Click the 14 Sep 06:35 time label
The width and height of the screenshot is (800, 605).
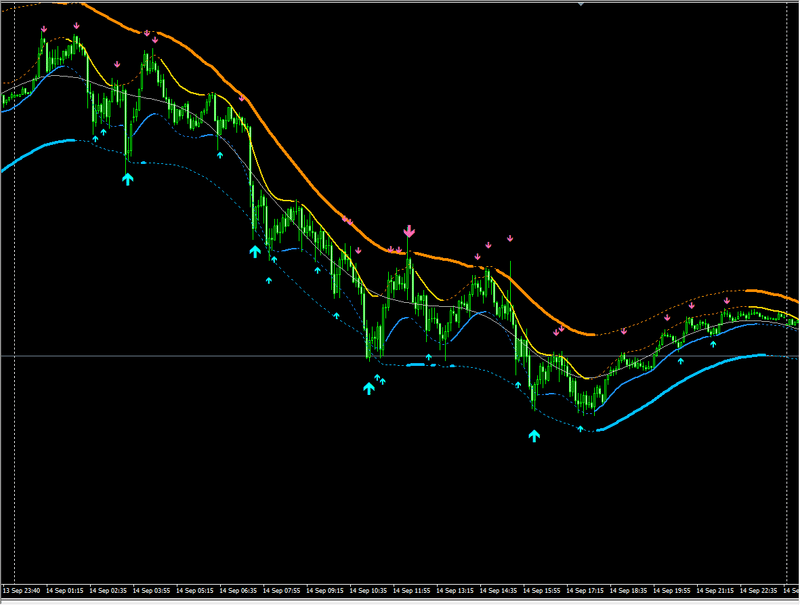[238, 591]
